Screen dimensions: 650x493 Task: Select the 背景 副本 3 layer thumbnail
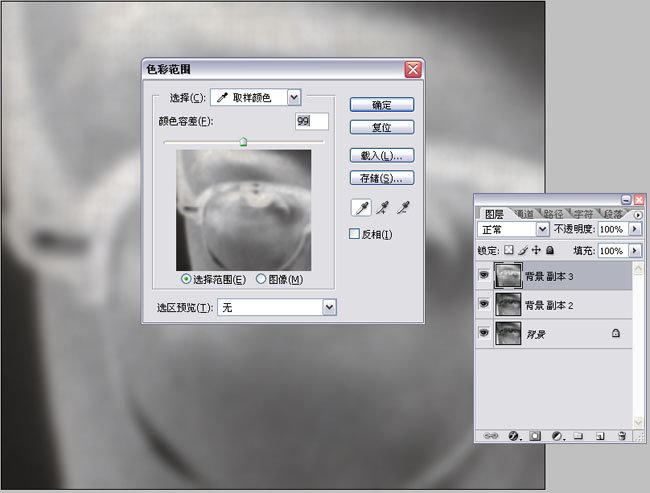point(508,275)
